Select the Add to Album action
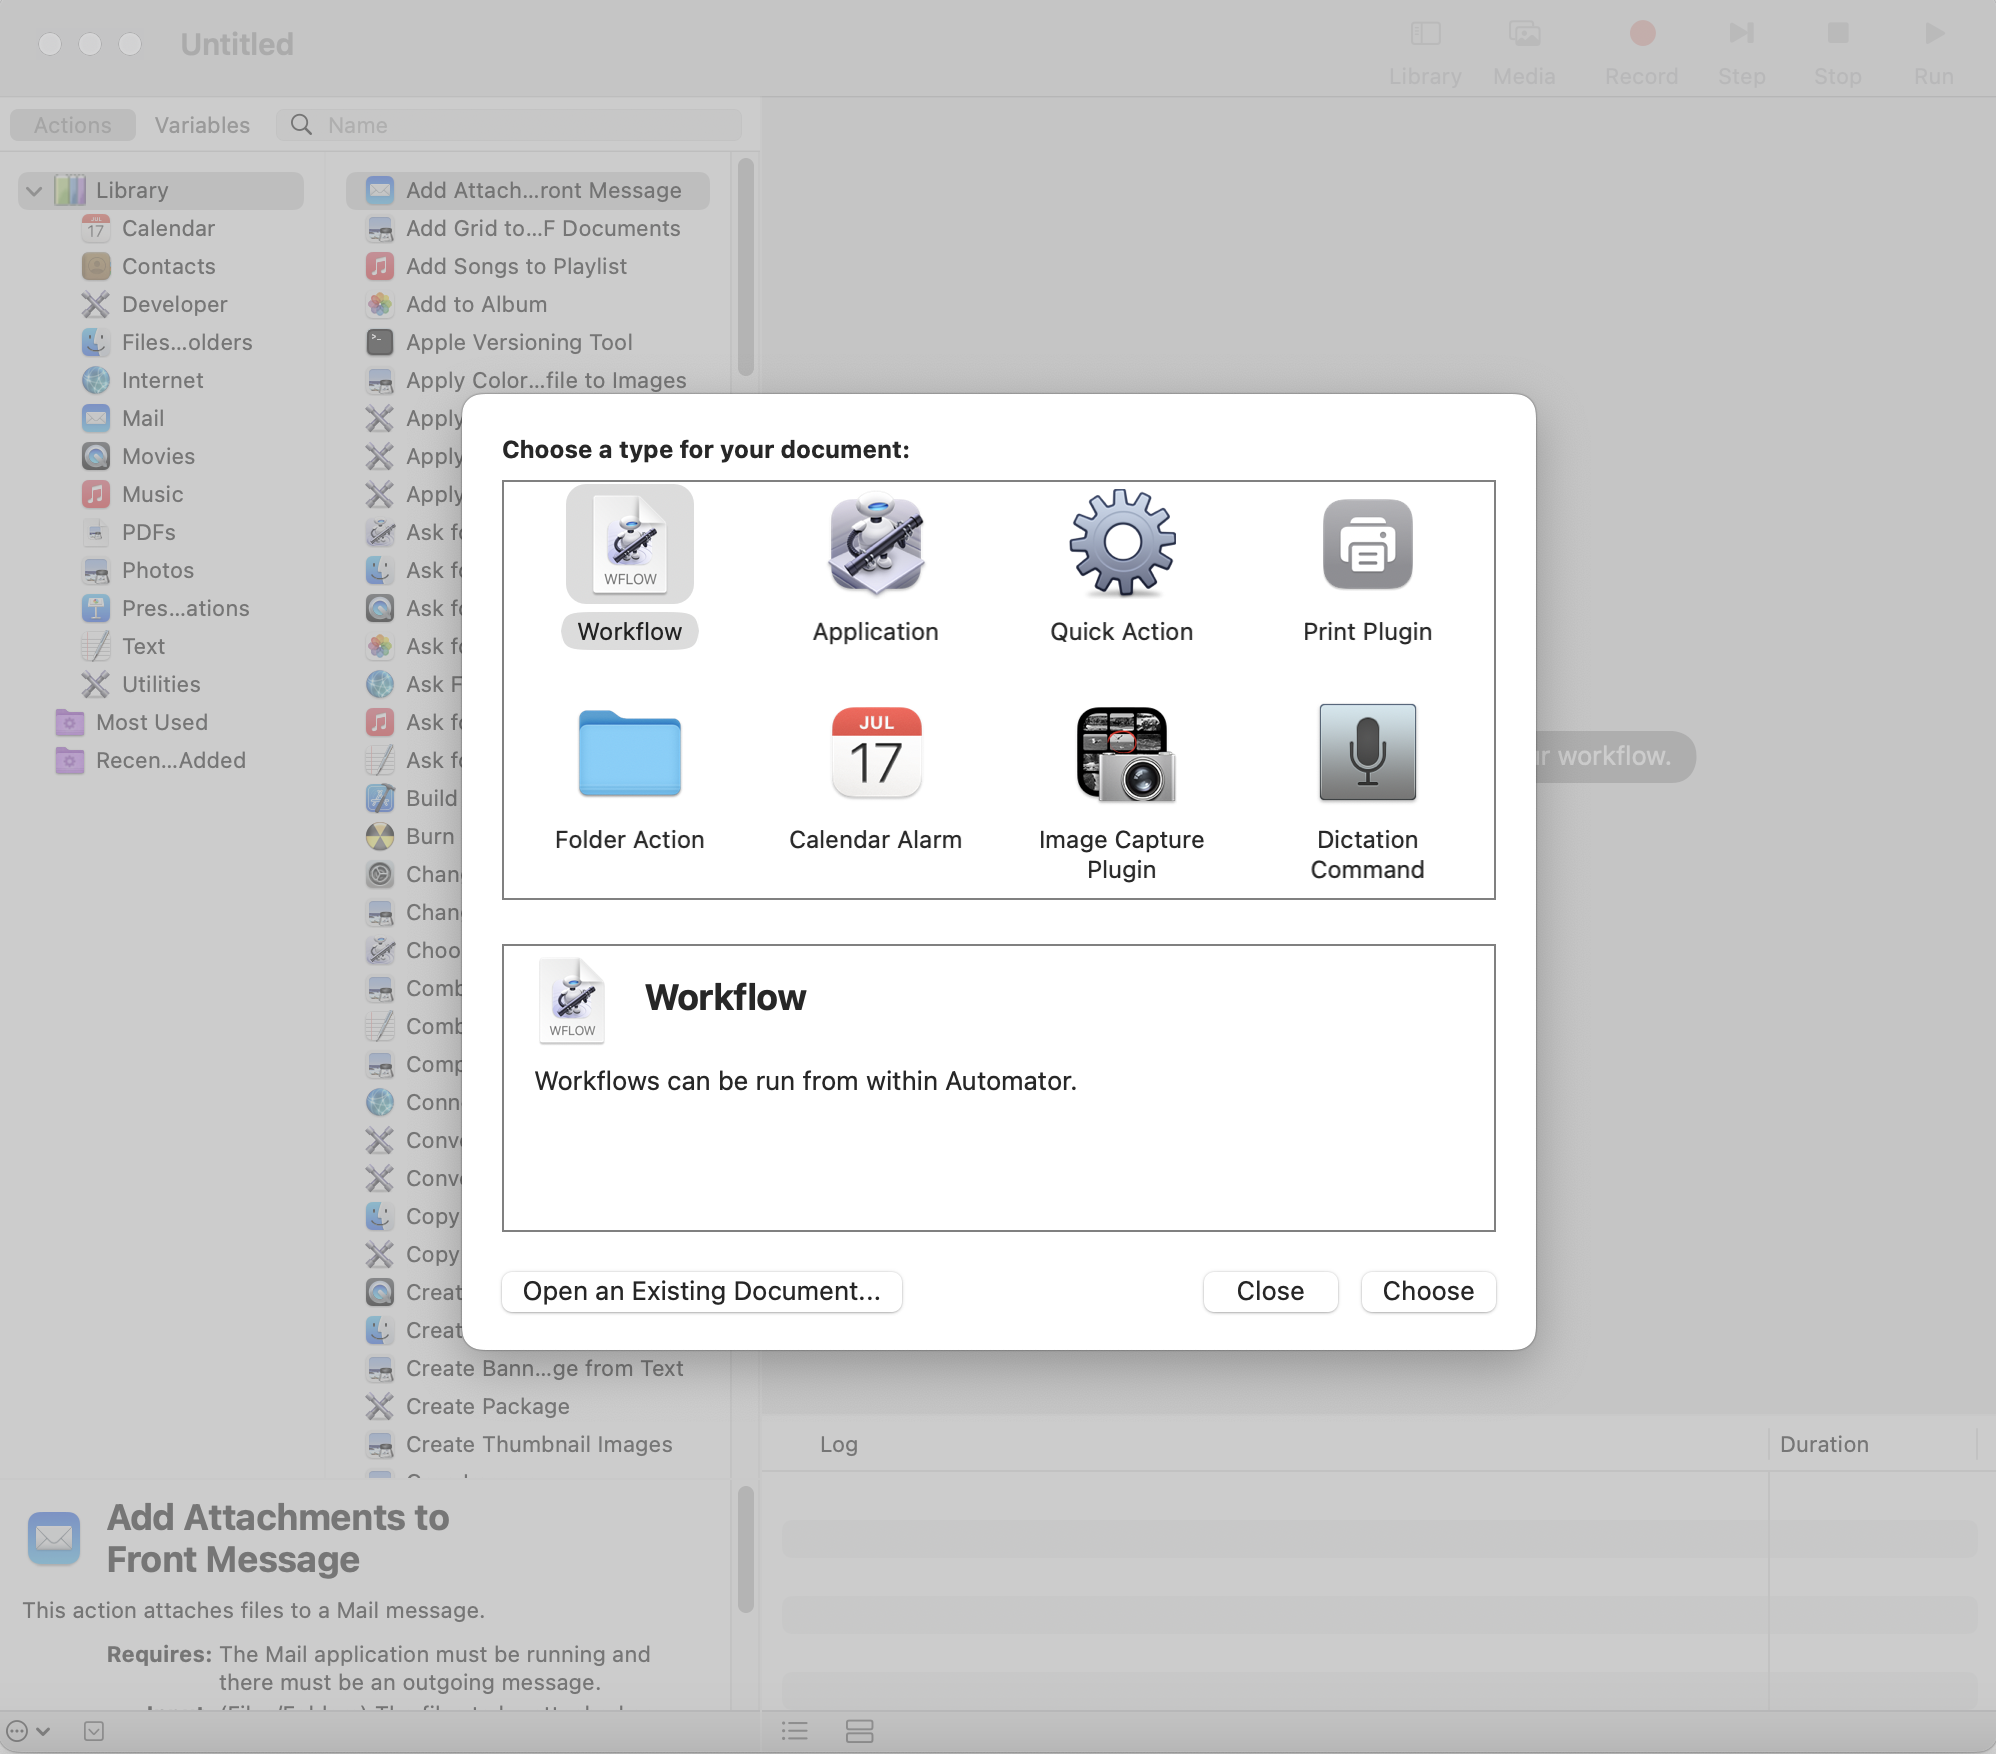This screenshot has width=1996, height=1754. pyautogui.click(x=528, y=304)
